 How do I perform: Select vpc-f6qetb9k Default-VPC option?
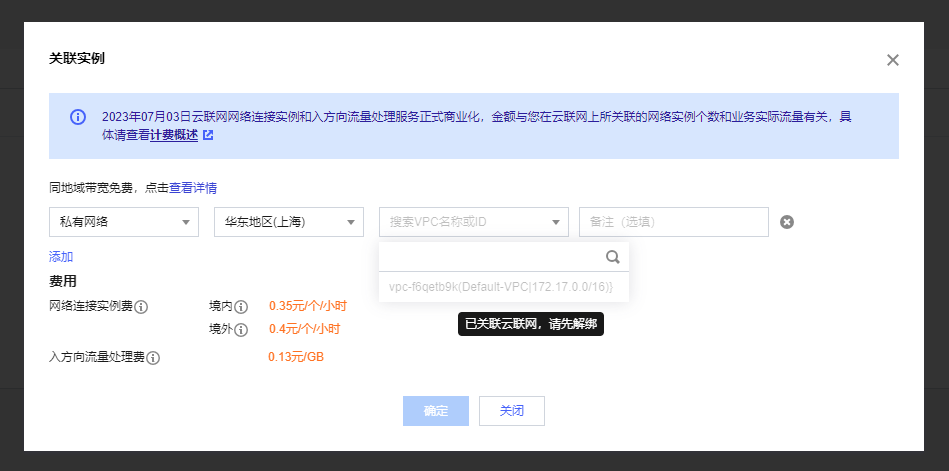click(x=501, y=288)
